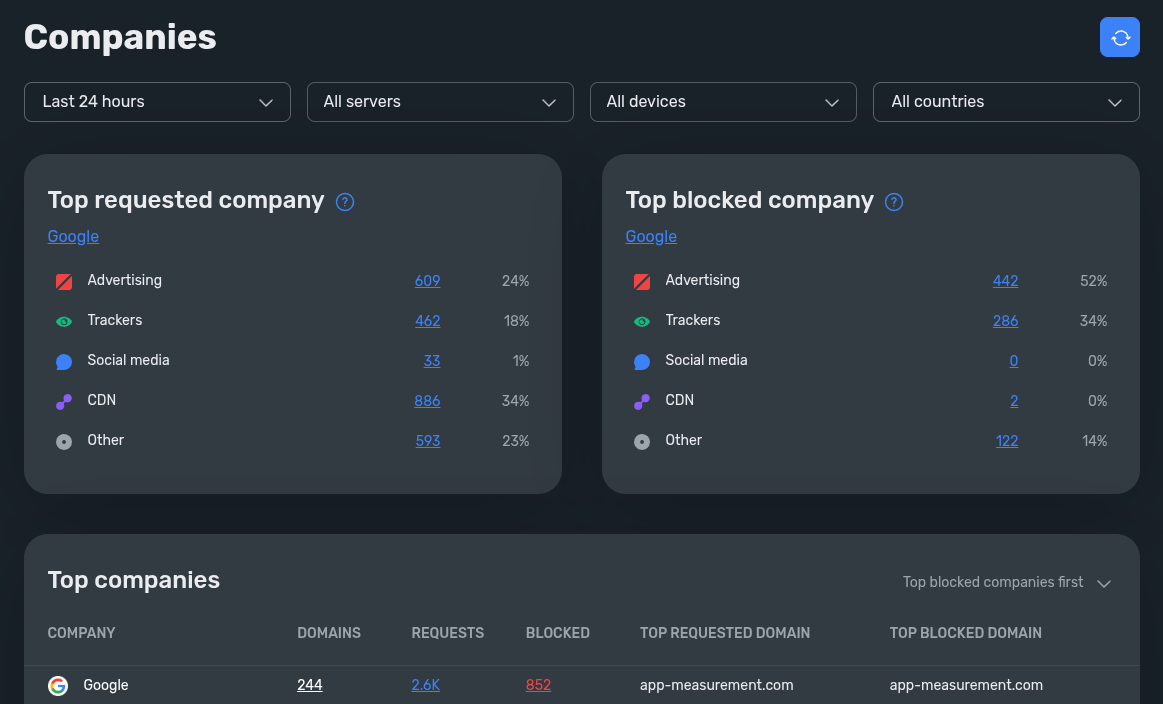1163x704 pixels.
Task: Click TOP BLOCKED DOMAIN column header
Action: [x=966, y=633]
